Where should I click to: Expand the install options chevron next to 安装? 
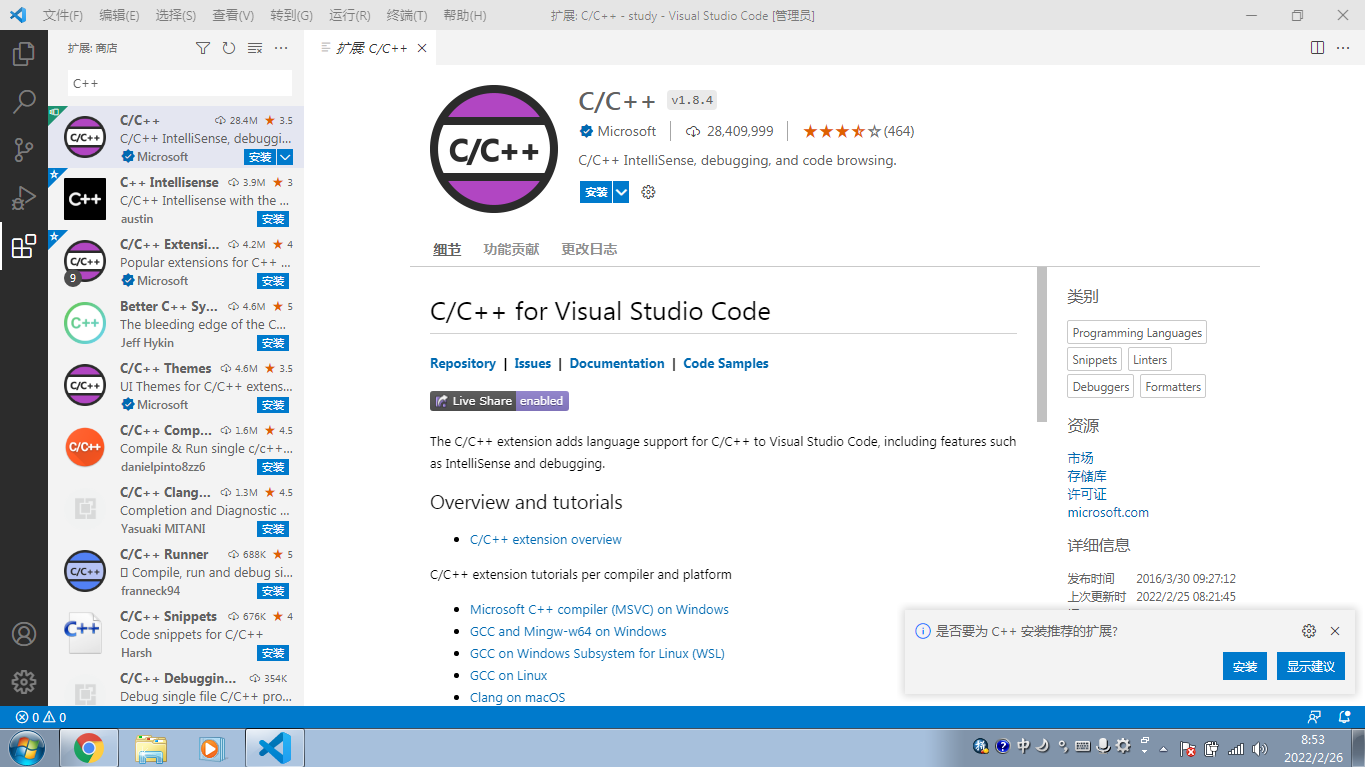click(x=621, y=191)
